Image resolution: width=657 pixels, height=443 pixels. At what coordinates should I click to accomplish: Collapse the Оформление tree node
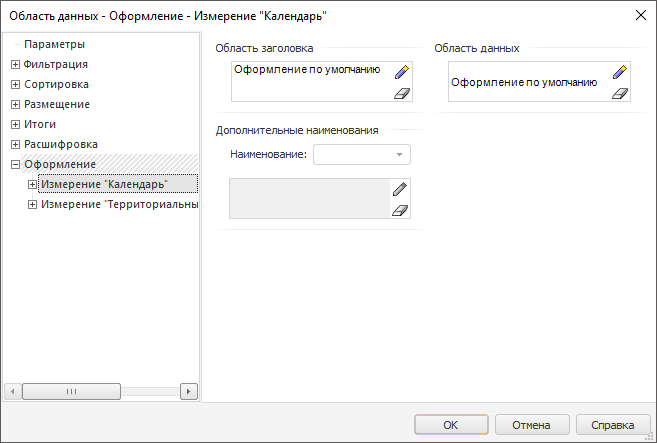pyautogui.click(x=15, y=164)
